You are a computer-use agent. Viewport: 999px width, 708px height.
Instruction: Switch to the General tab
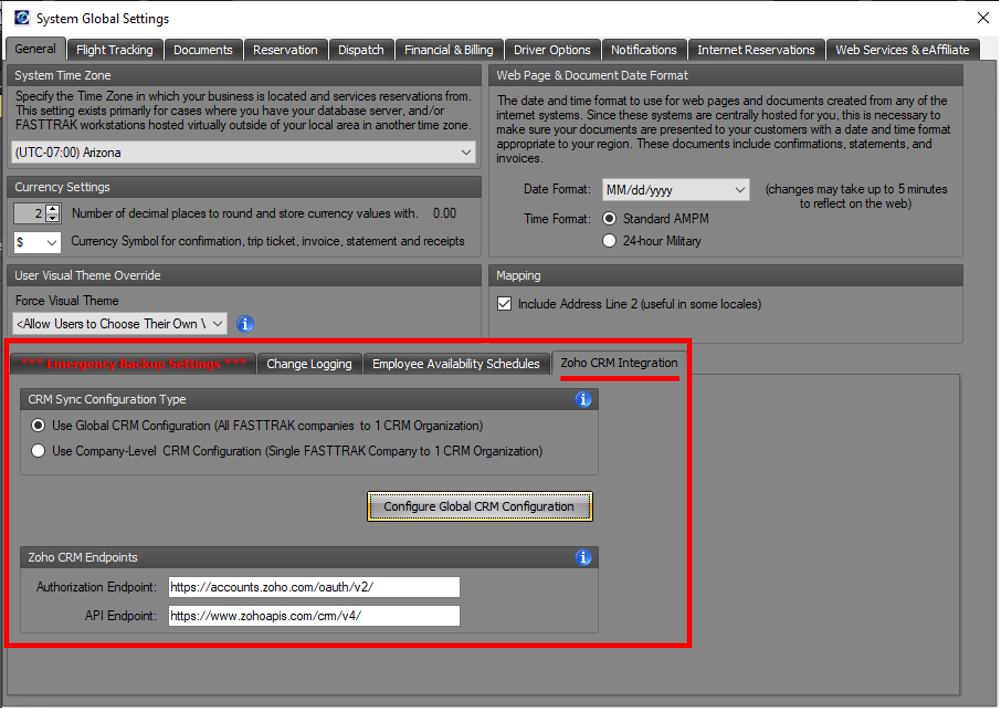pyautogui.click(x=35, y=48)
